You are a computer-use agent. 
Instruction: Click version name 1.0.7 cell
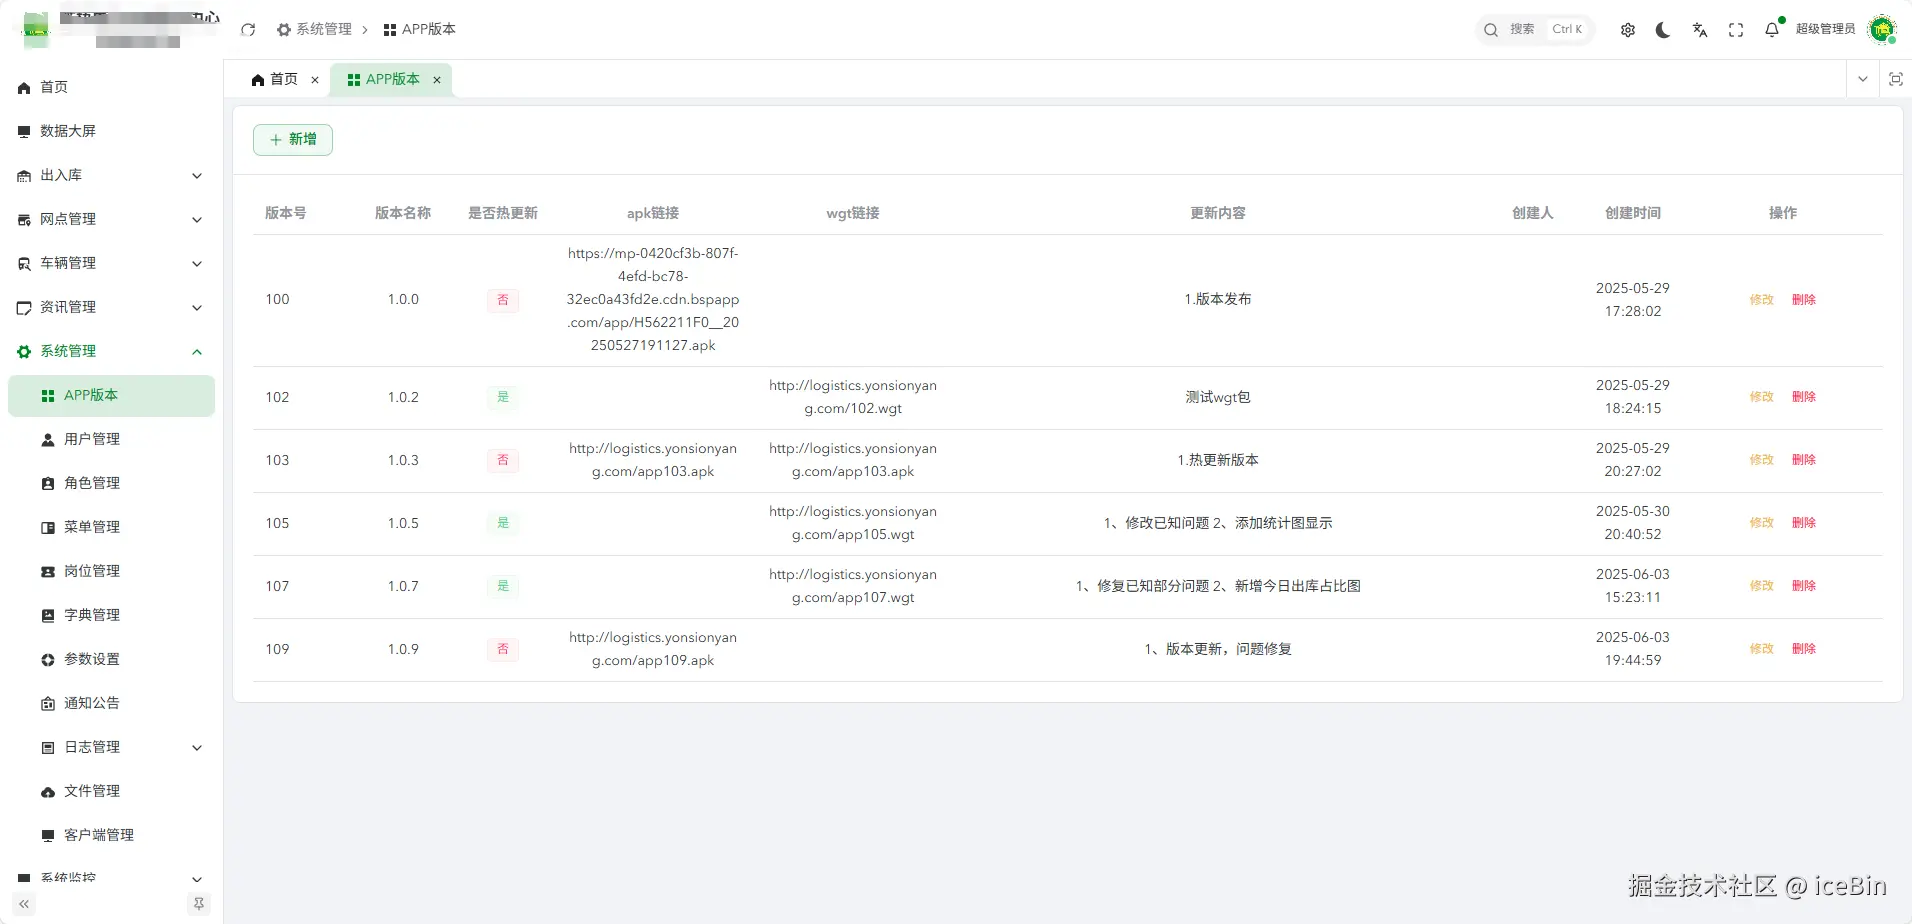403,586
